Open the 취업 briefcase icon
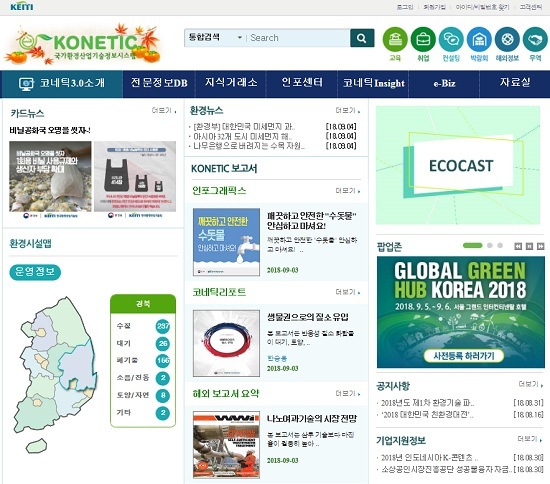550x484 pixels. tap(423, 39)
